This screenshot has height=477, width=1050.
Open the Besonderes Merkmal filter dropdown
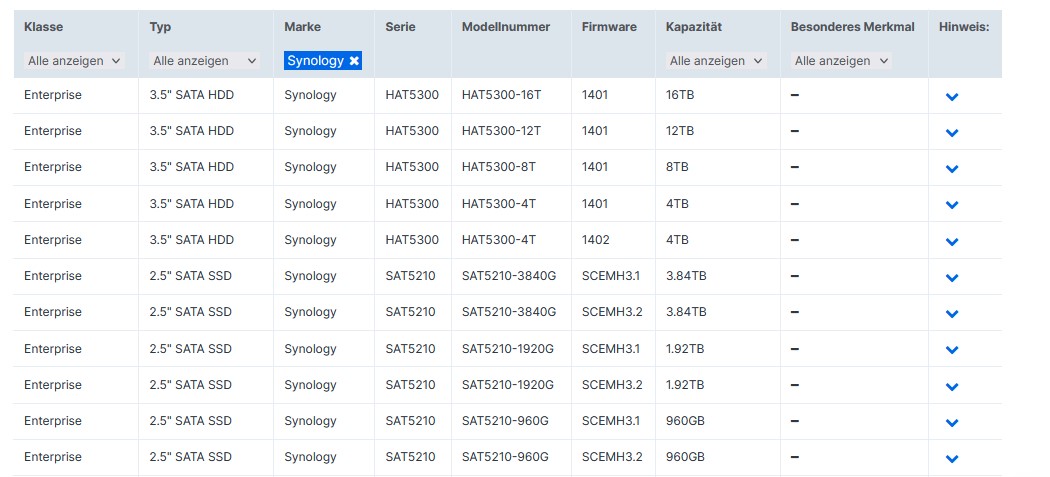coord(841,61)
